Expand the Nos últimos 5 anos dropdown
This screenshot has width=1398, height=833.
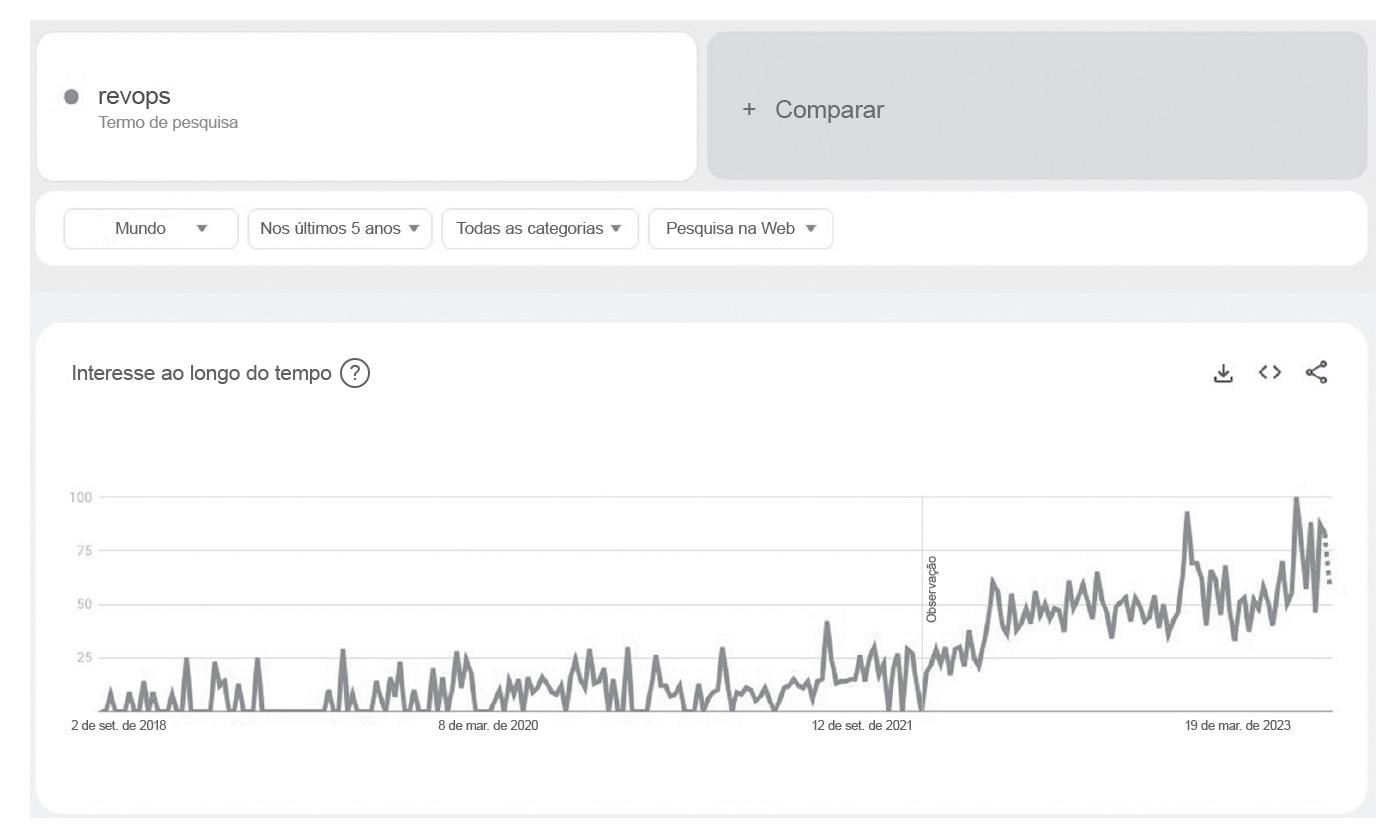[x=339, y=228]
